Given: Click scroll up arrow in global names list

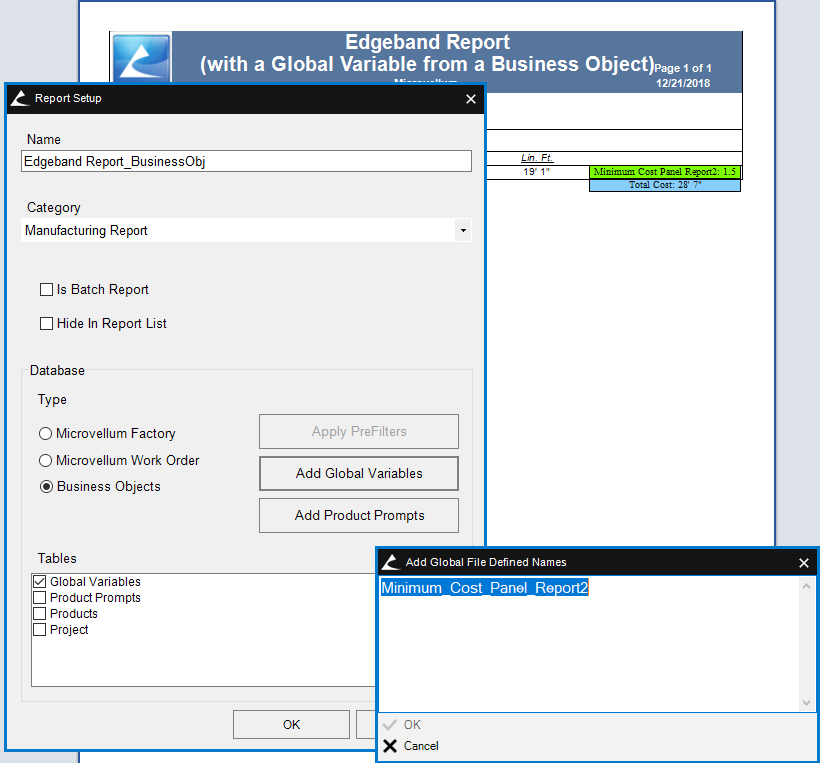Looking at the screenshot, I should coord(806,586).
